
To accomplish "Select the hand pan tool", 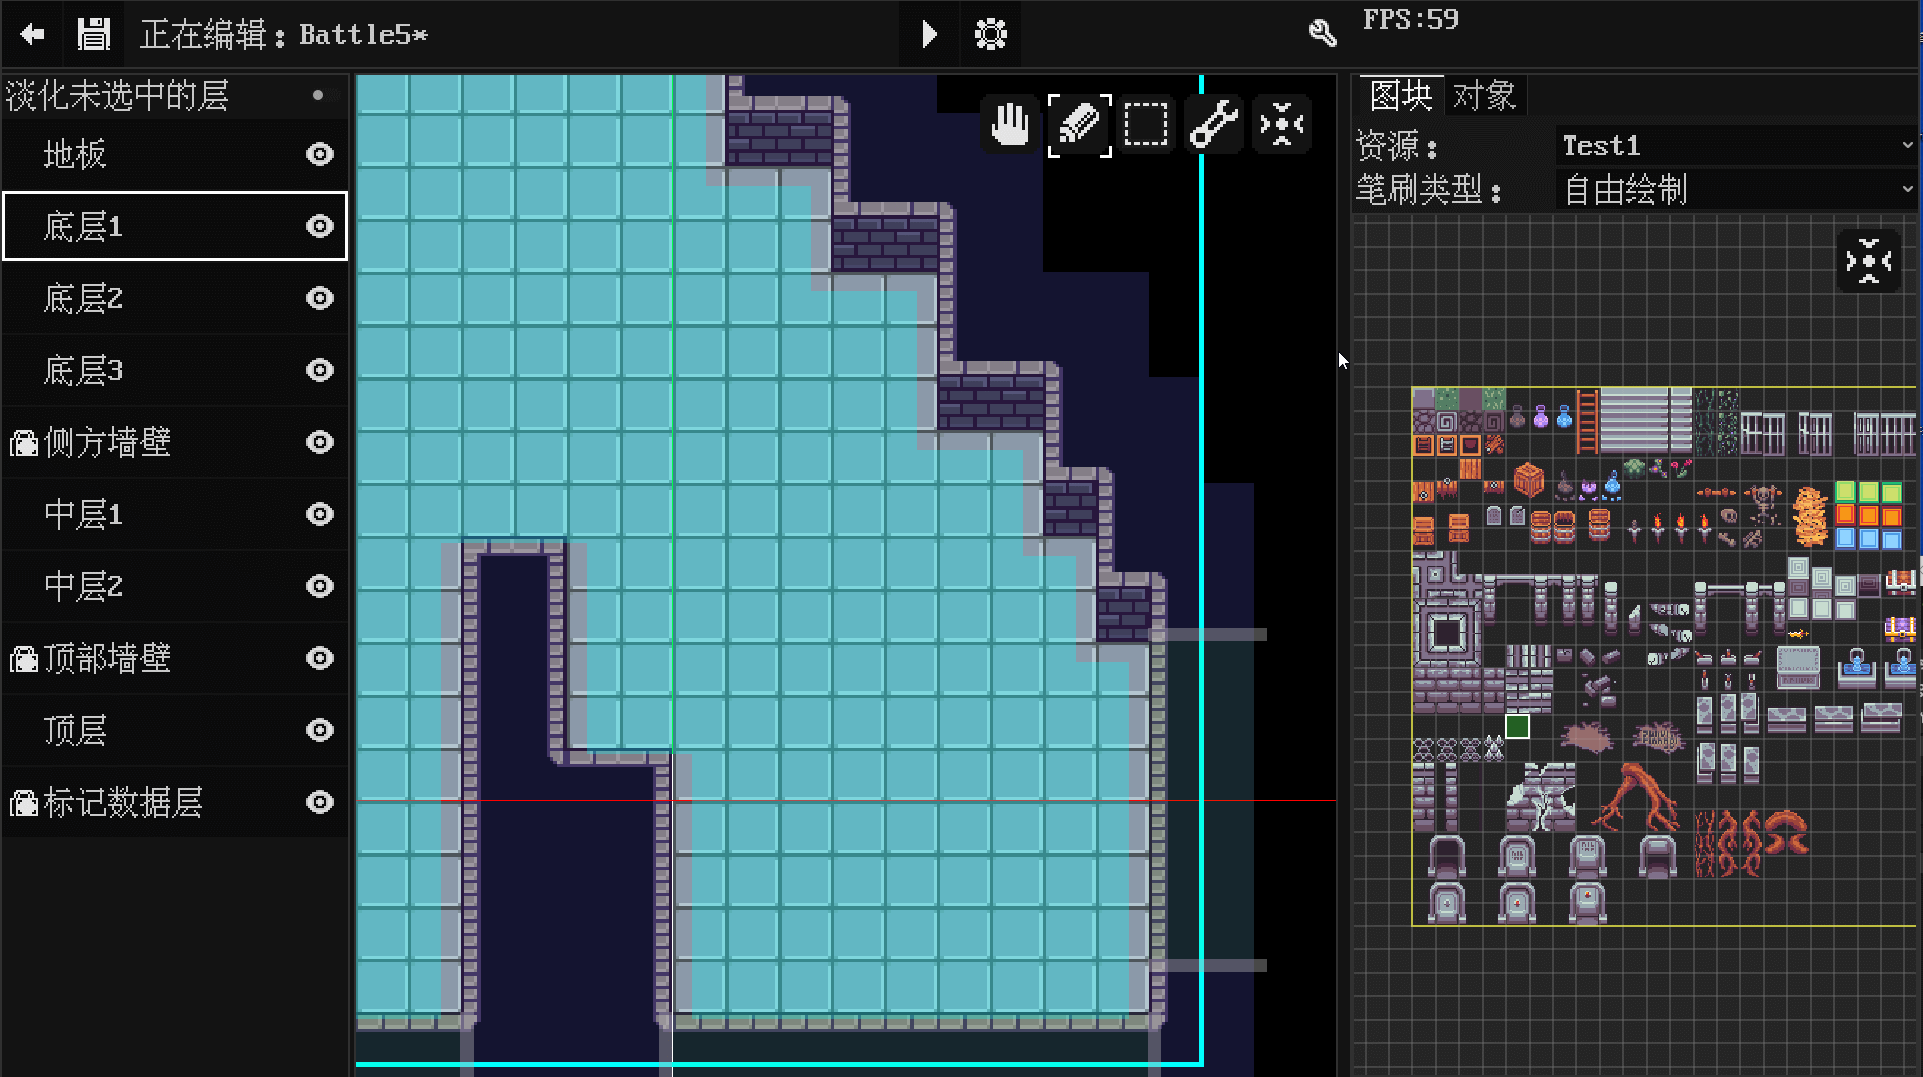I will coord(1010,124).
